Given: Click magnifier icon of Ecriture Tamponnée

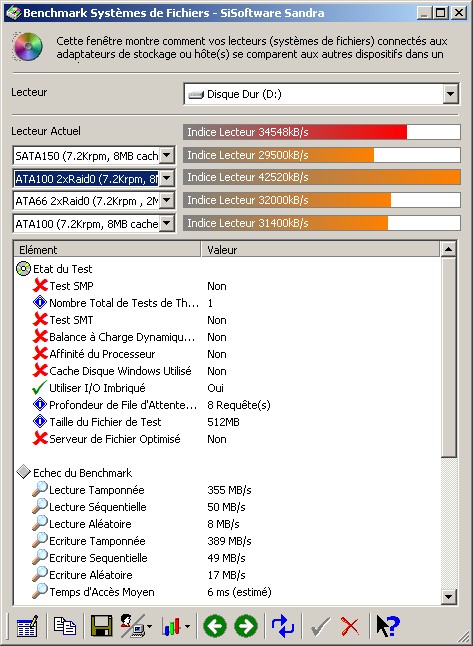Looking at the screenshot, I should (x=40, y=541).
